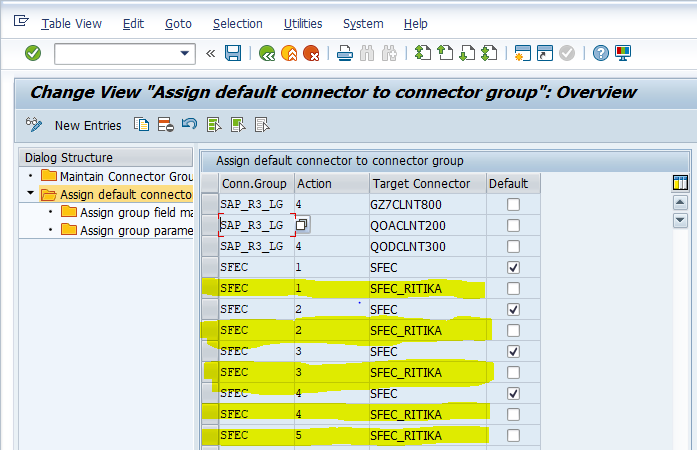Click the Conn.Group column header
This screenshot has width=697, height=450.
(256, 184)
